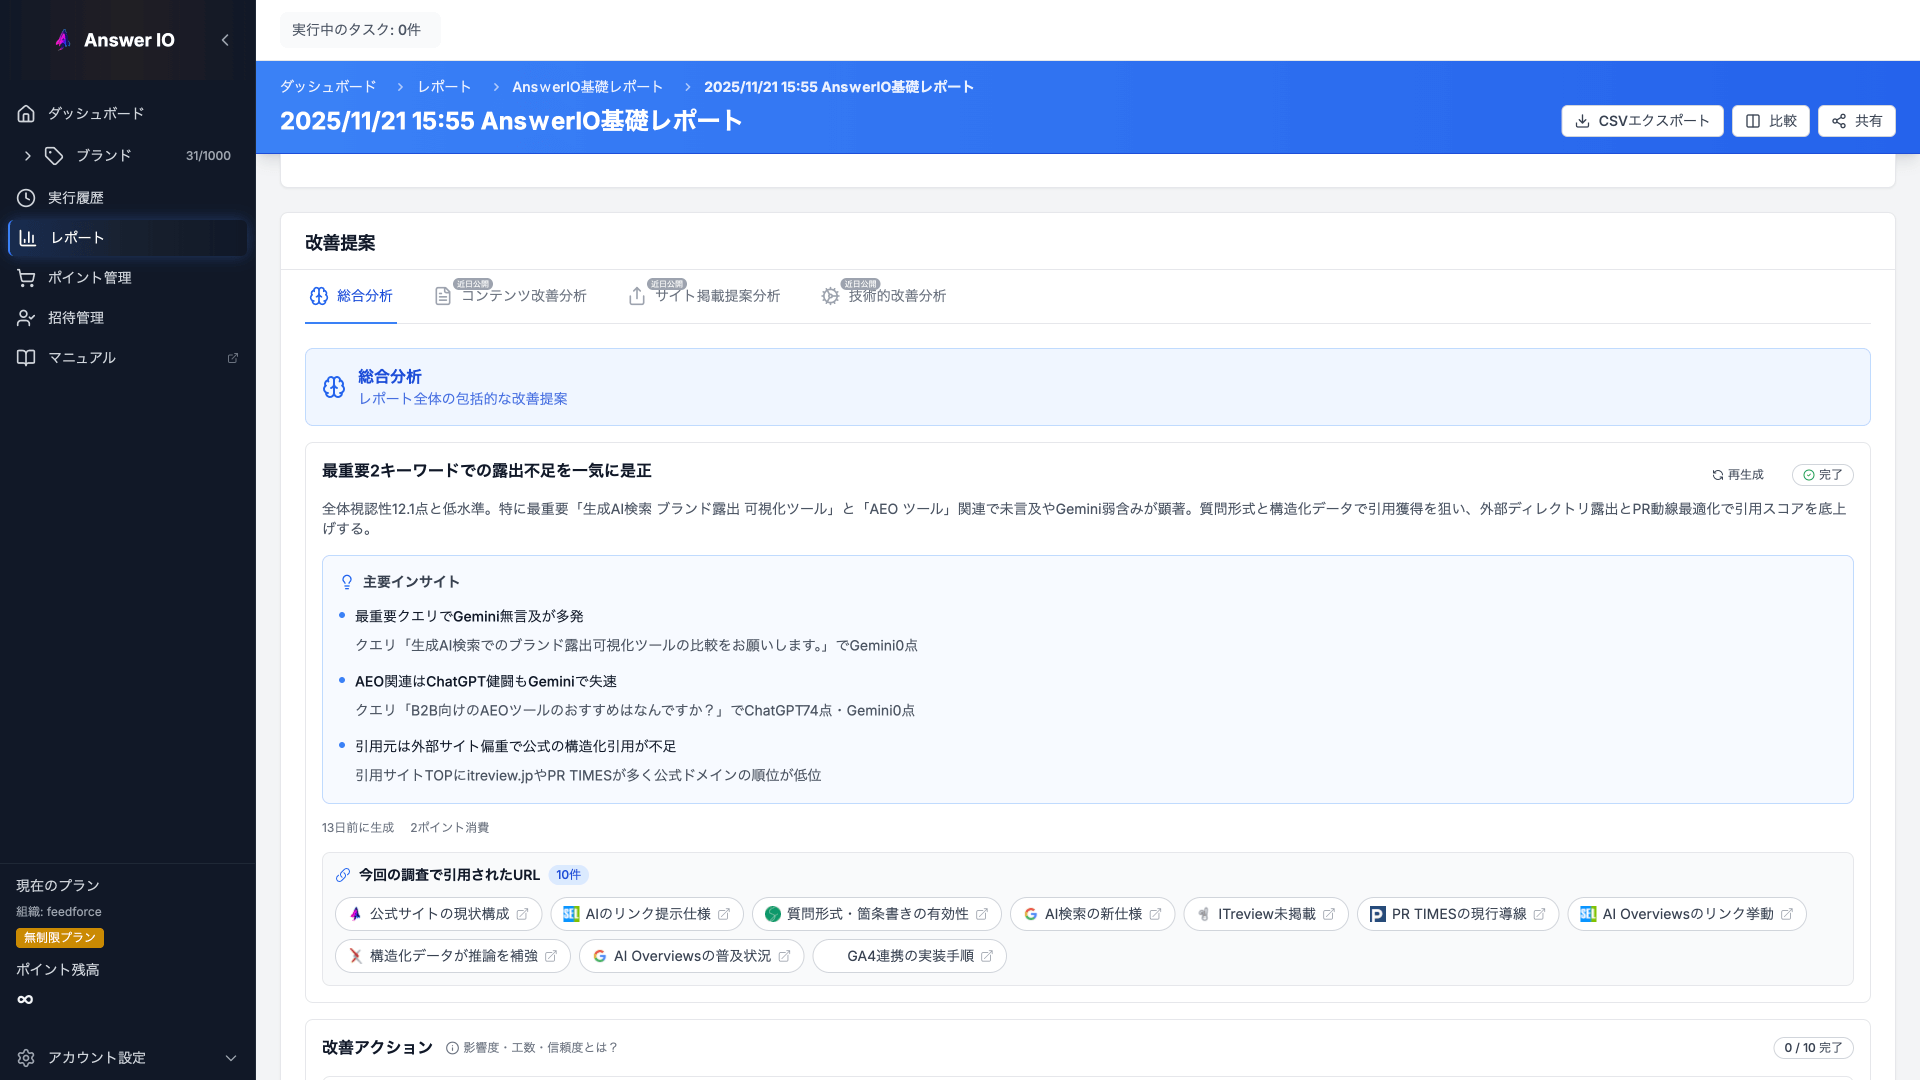Image resolution: width=1920 pixels, height=1080 pixels.
Task: Open external link icon next to manual
Action: [233, 358]
